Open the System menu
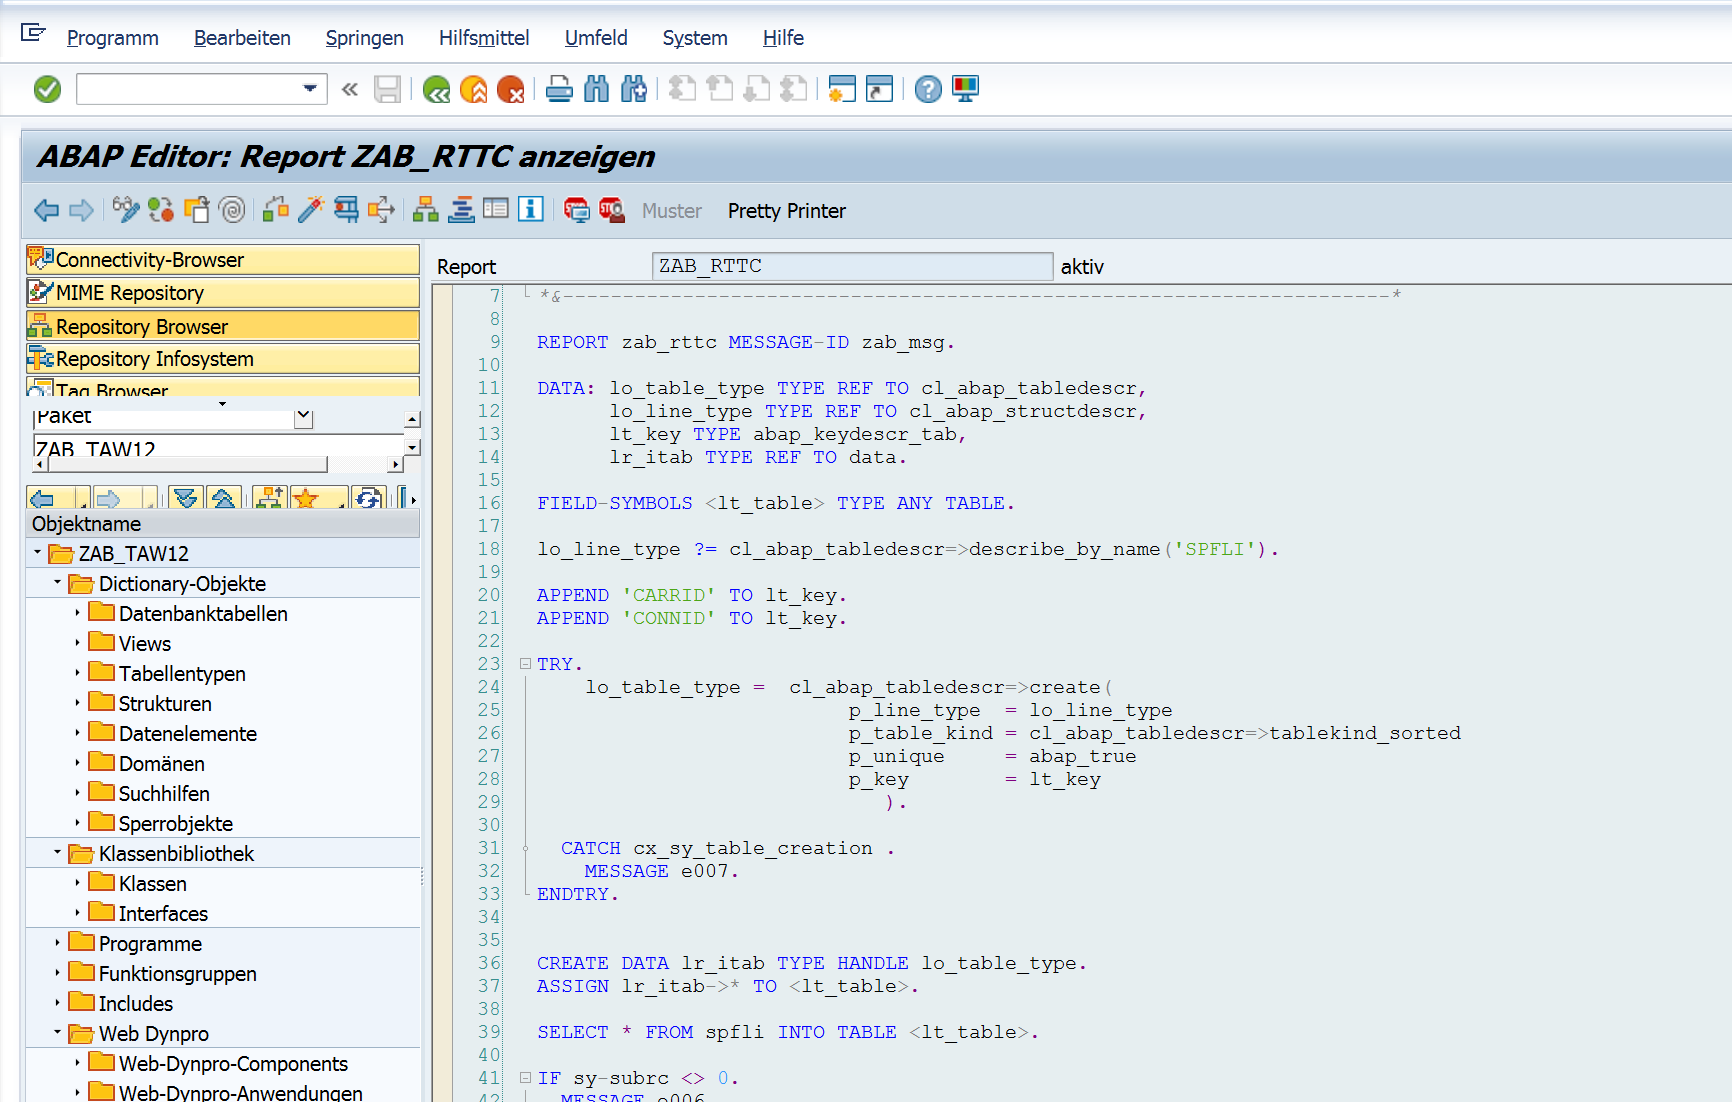This screenshot has height=1102, width=1732. coord(695,38)
